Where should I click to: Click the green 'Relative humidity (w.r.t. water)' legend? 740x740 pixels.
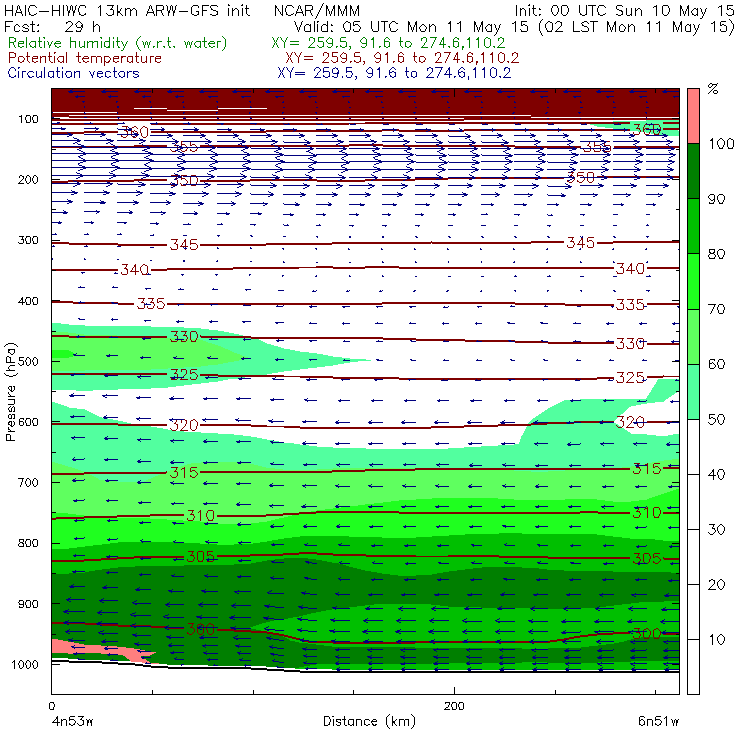[x=118, y=43]
